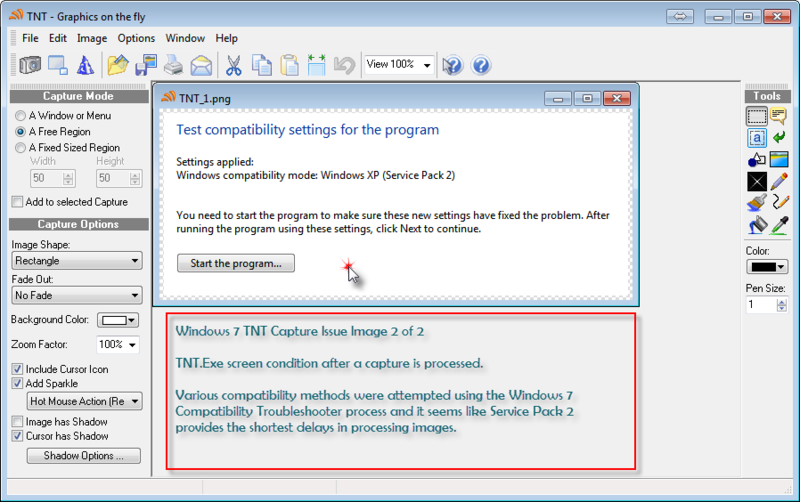Maximize the TNT_1.png child window
This screenshot has width=800, height=502.
(x=587, y=98)
